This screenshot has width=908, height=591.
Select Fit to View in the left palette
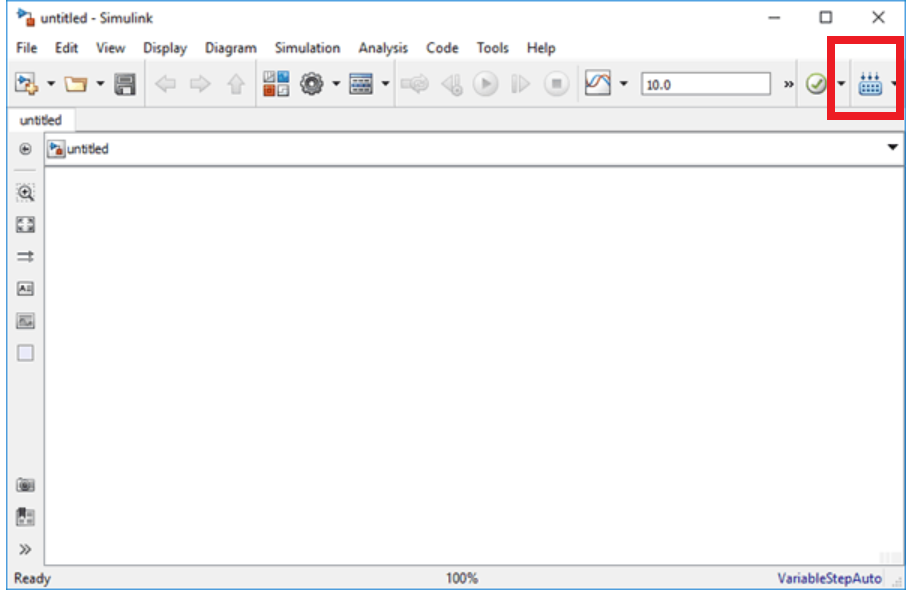(x=26, y=225)
